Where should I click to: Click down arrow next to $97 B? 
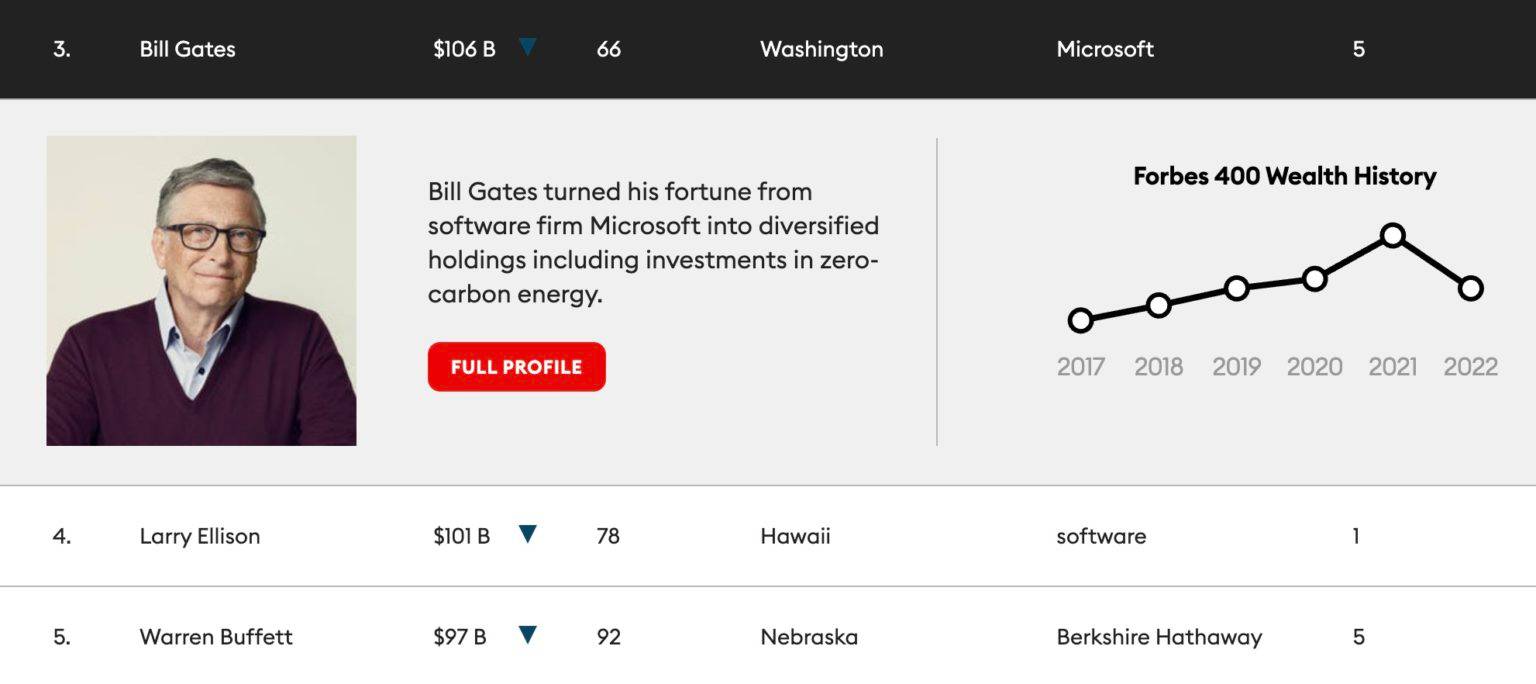(x=528, y=634)
